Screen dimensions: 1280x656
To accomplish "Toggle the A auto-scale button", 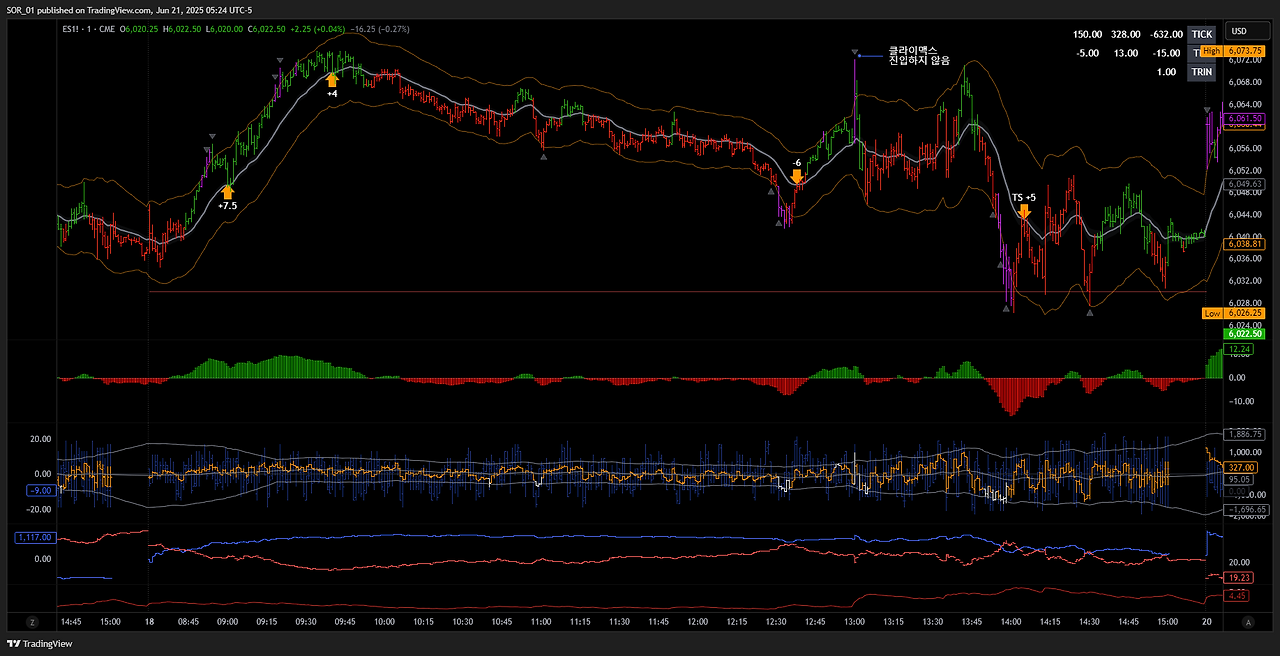I will pyautogui.click(x=1248, y=622).
